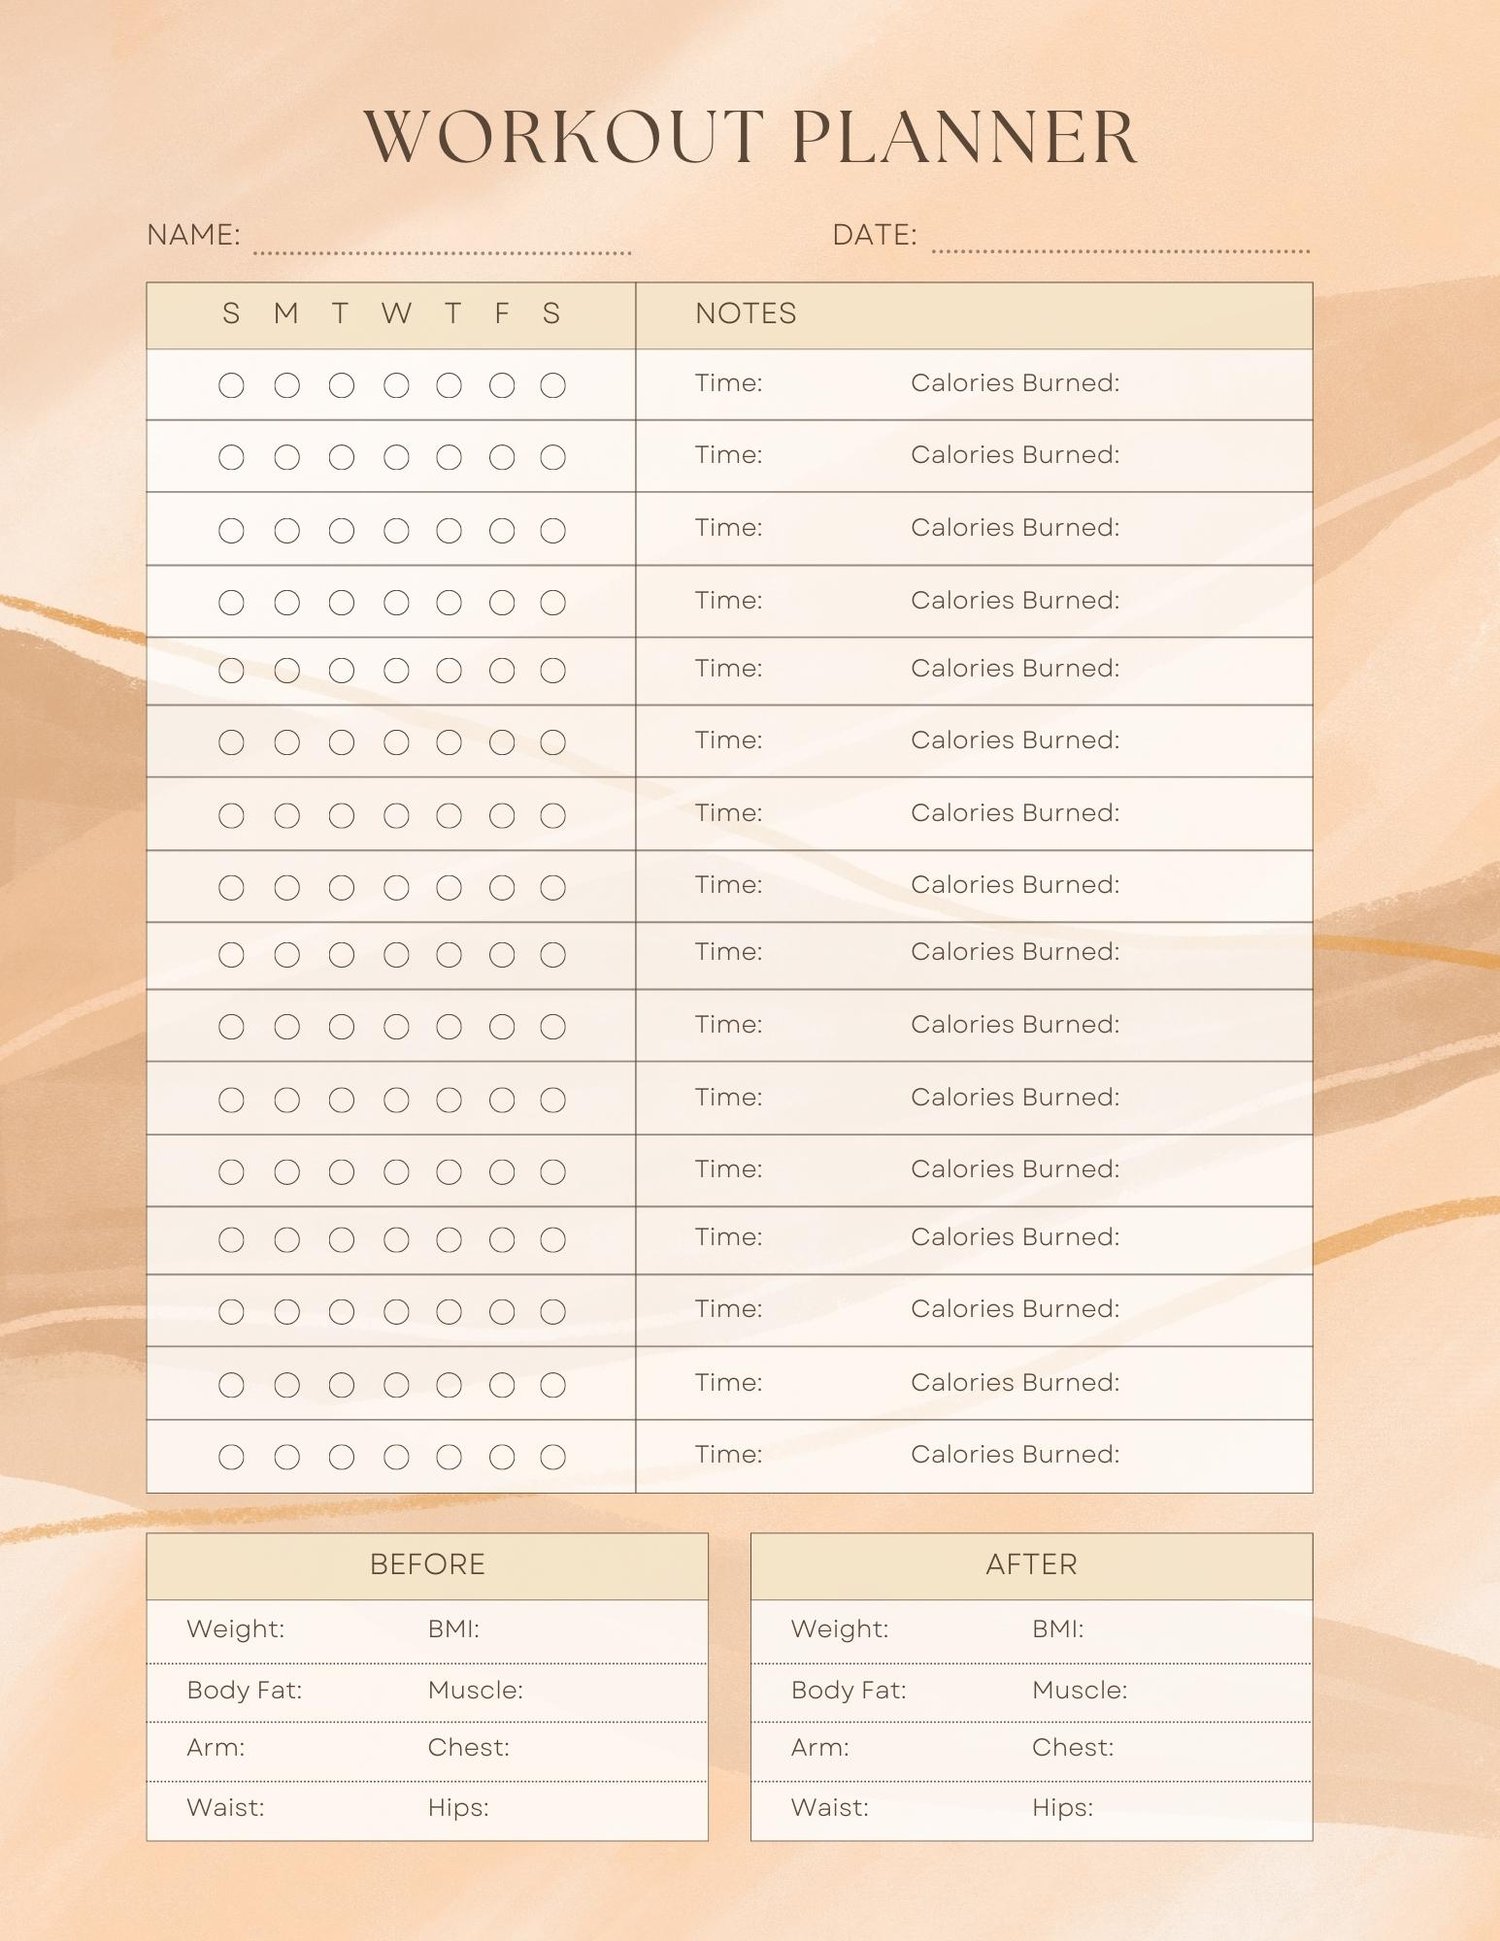The image size is (1500, 1941).
Task: Click the WORKOUT PLANNER title
Action: 751,137
